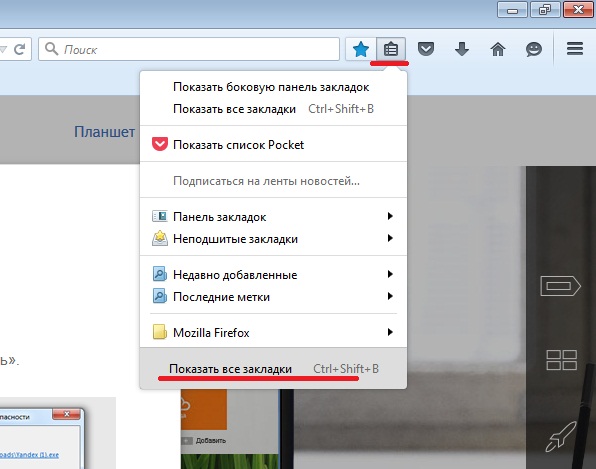Click the magnifier icon in search box

pyautogui.click(x=51, y=49)
